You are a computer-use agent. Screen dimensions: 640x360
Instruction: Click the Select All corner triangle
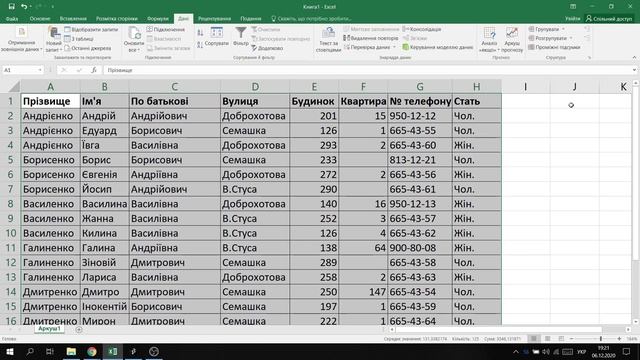tap(14, 87)
